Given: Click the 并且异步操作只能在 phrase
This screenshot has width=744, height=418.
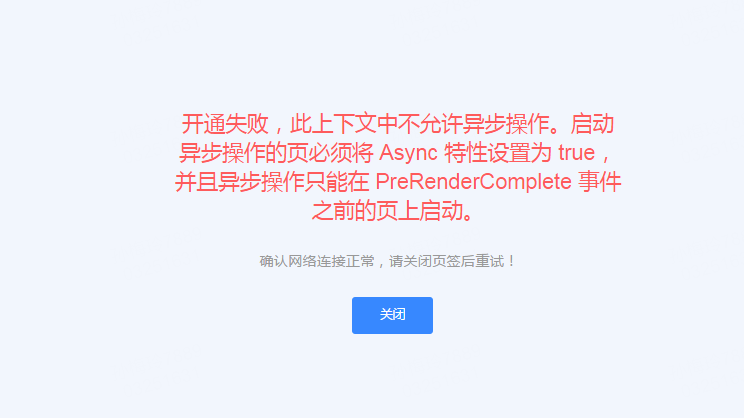Looking at the screenshot, I should click(x=272, y=182).
